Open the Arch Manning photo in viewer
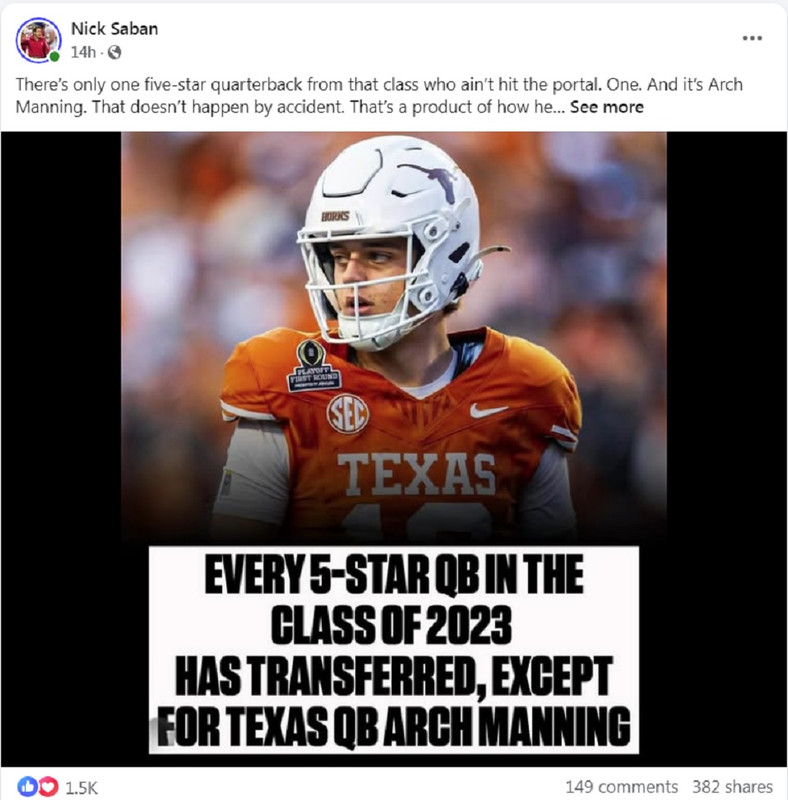The width and height of the screenshot is (788, 800). point(393,337)
